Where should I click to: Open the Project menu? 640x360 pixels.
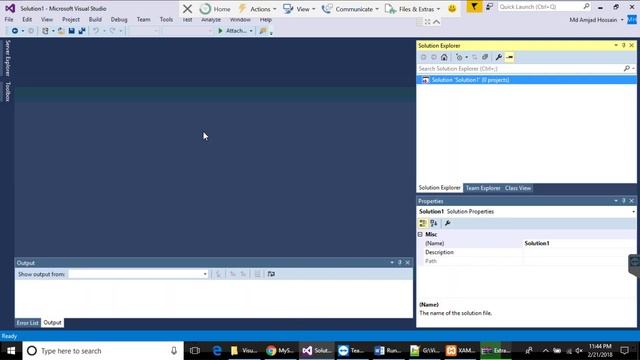(71, 20)
